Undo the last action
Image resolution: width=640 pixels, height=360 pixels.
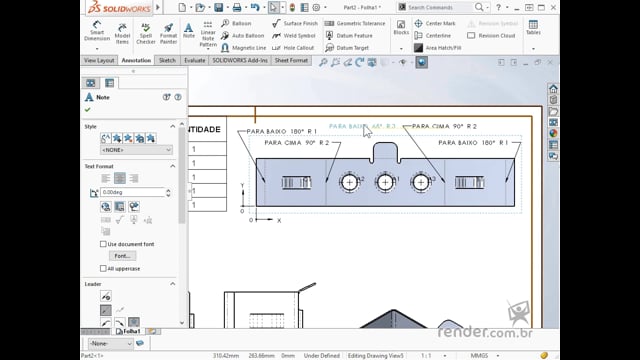[x=255, y=7]
